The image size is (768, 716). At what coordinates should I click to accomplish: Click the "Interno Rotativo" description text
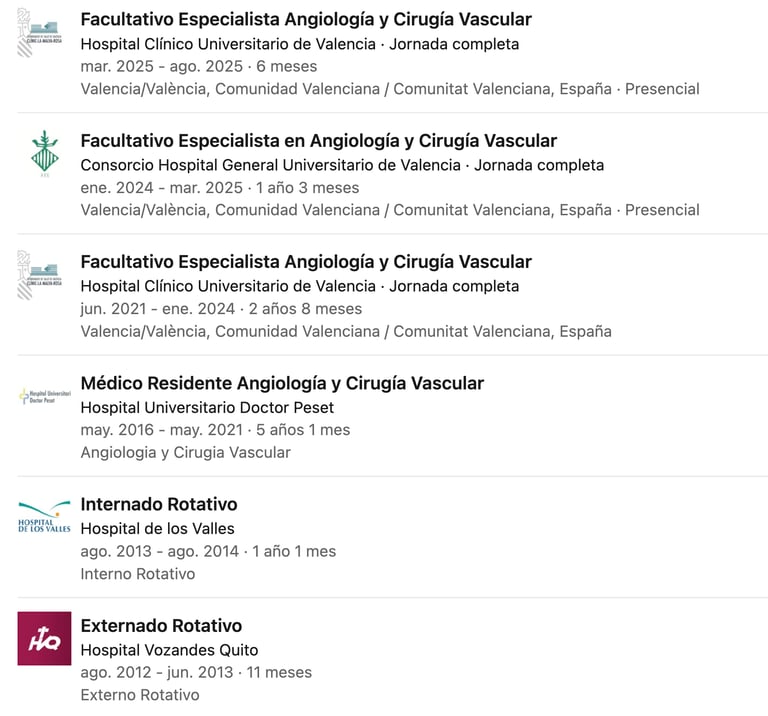[137, 574]
